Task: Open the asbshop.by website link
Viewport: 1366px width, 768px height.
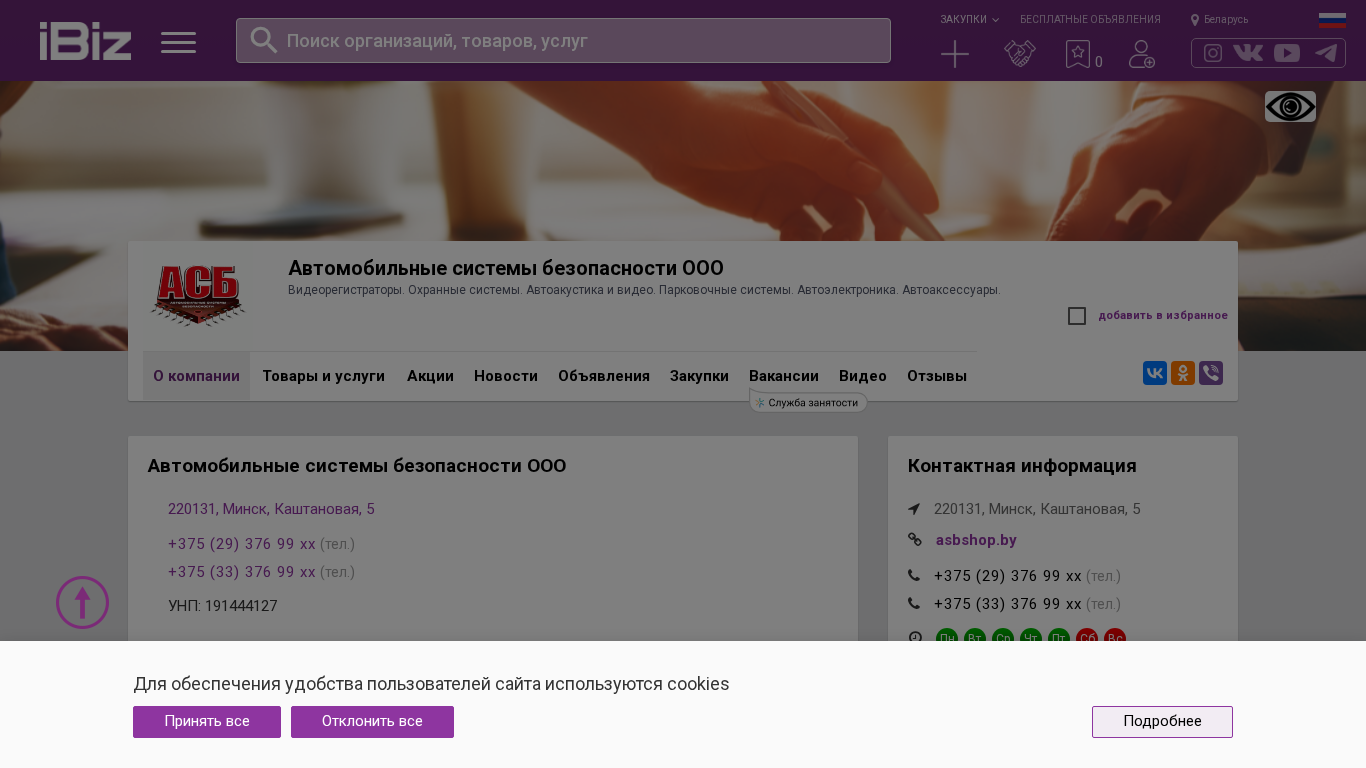Action: pos(976,540)
